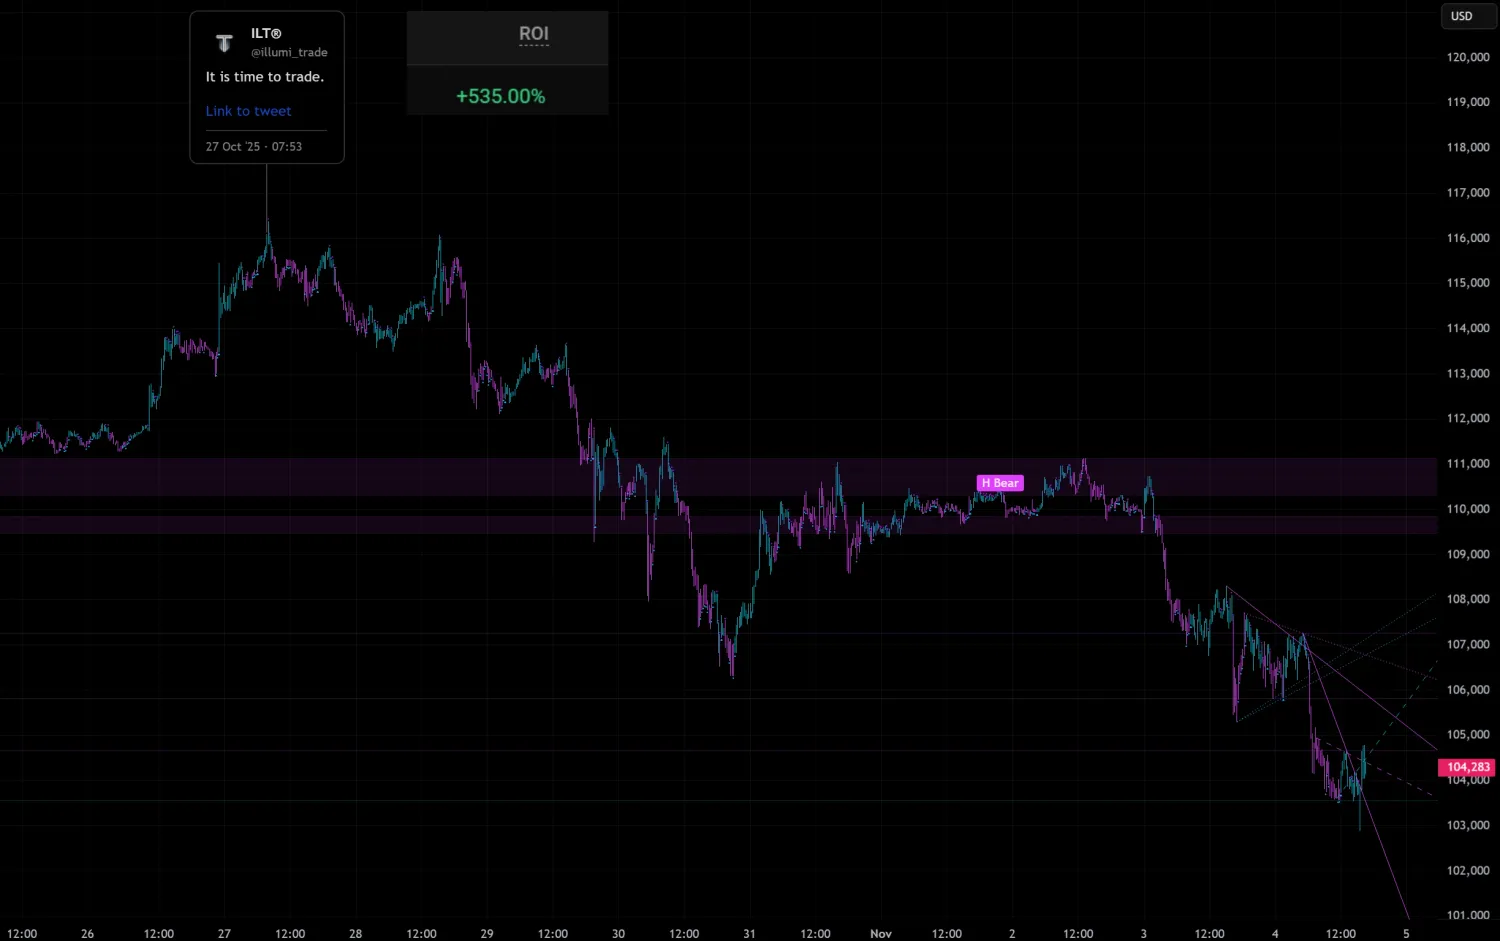Click the @illumi_trade username handle
Screen dimensions: 1500x941
pyautogui.click(x=289, y=52)
